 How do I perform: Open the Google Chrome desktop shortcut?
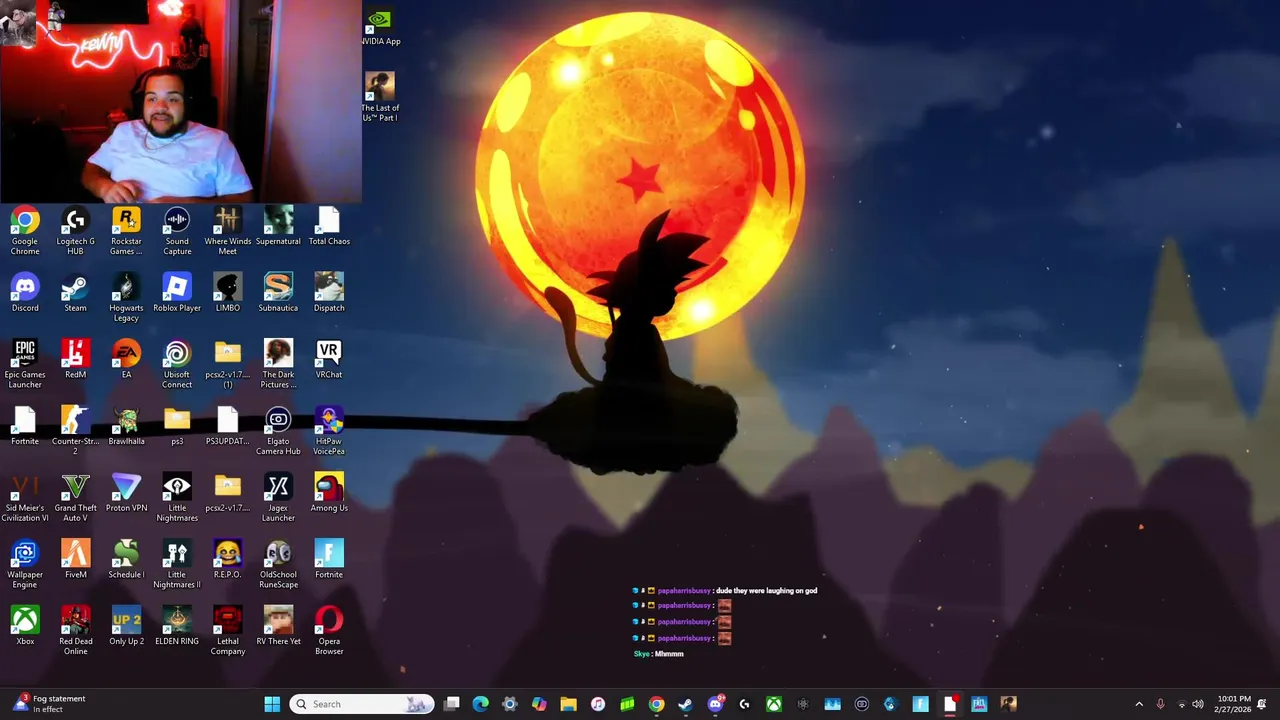coord(25,230)
